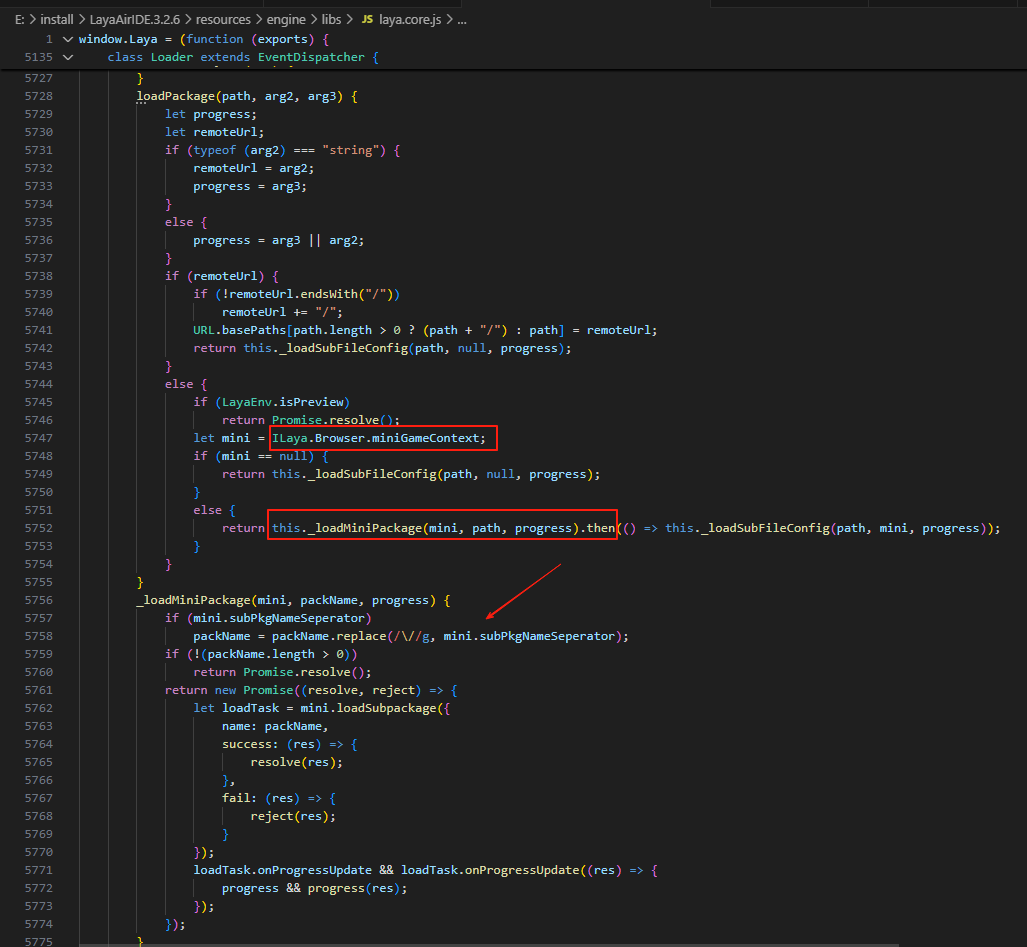Viewport: 1027px width, 947px height.
Task: Click resolve(res) on line 5765
Action: (293, 763)
